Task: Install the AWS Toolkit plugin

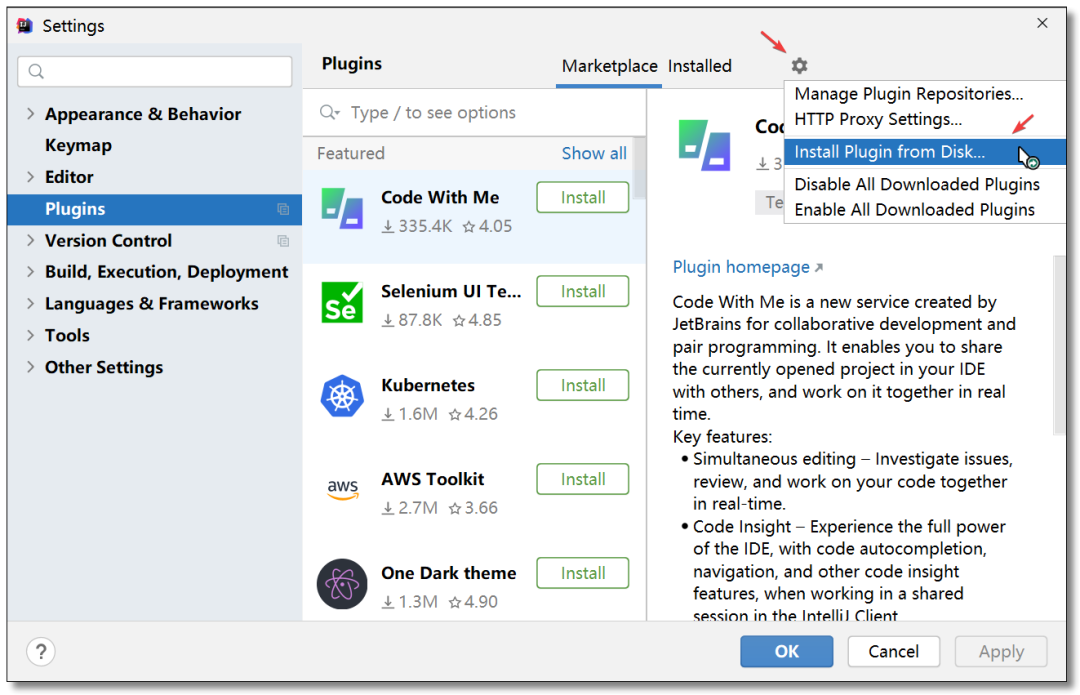Action: pyautogui.click(x=583, y=479)
